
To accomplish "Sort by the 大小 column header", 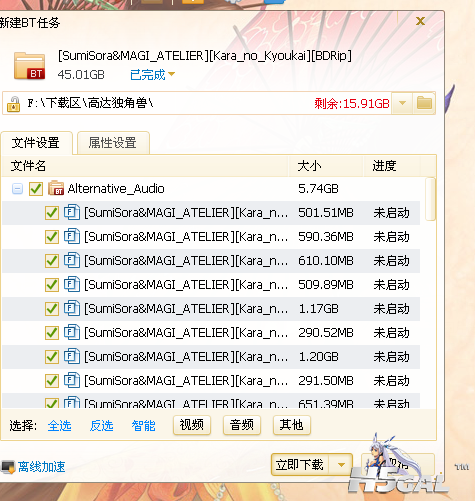I will click(325, 166).
